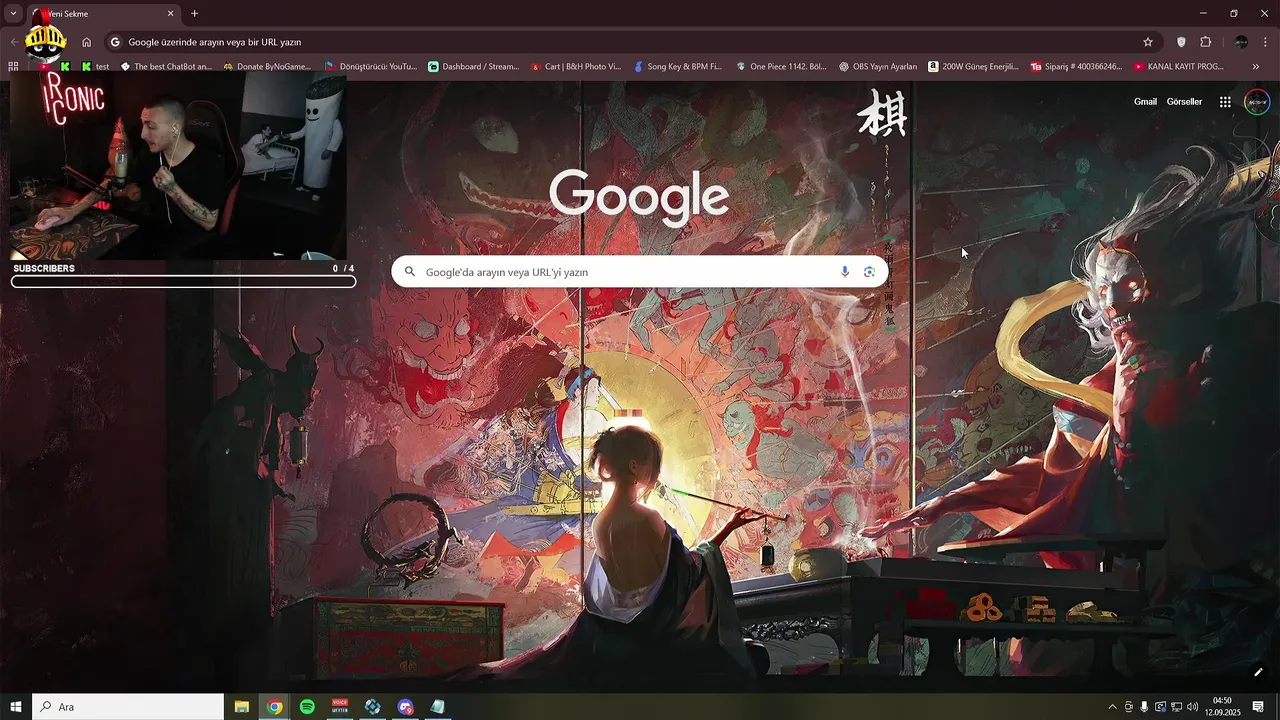Click the Google search input field
Viewport: 1280px width, 720px height.
(x=640, y=272)
